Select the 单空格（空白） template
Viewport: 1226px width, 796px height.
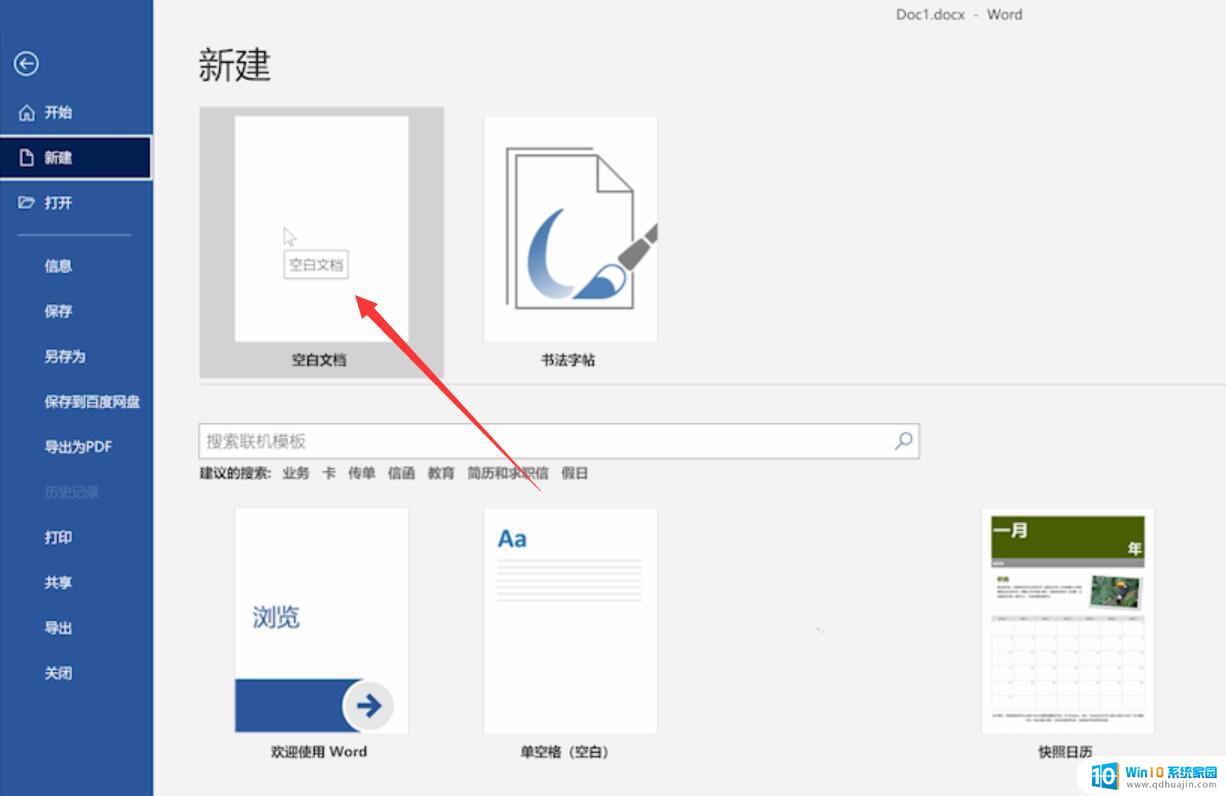(x=570, y=620)
